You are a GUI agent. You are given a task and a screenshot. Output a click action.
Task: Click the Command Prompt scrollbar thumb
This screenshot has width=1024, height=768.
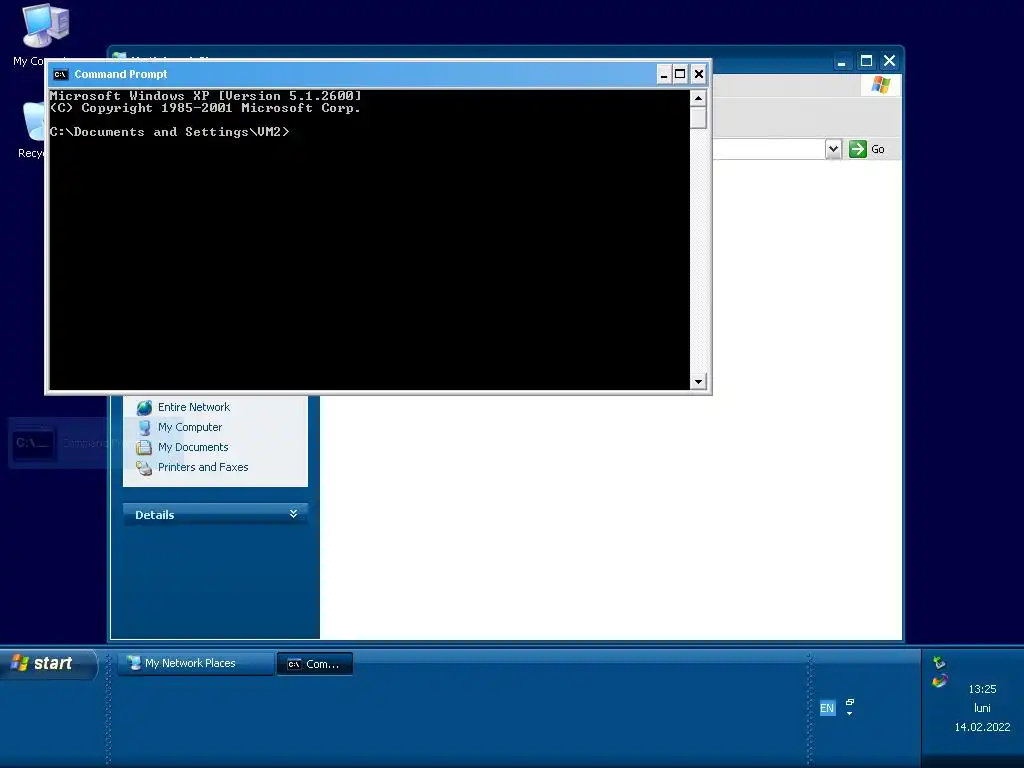pyautogui.click(x=698, y=118)
